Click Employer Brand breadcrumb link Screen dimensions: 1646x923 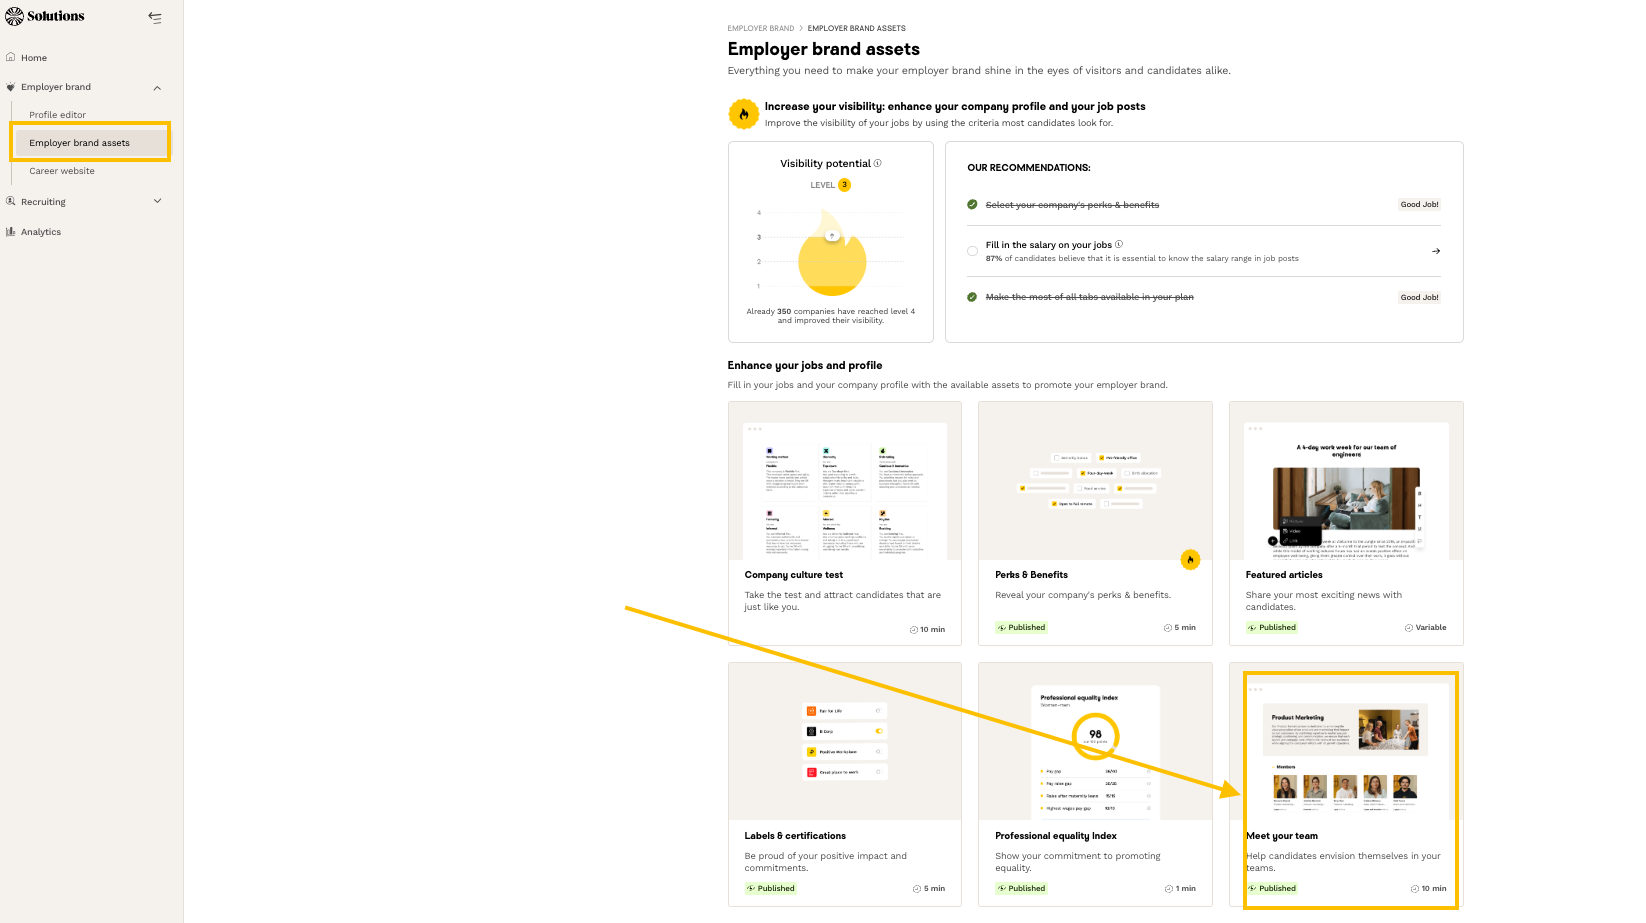760,28
